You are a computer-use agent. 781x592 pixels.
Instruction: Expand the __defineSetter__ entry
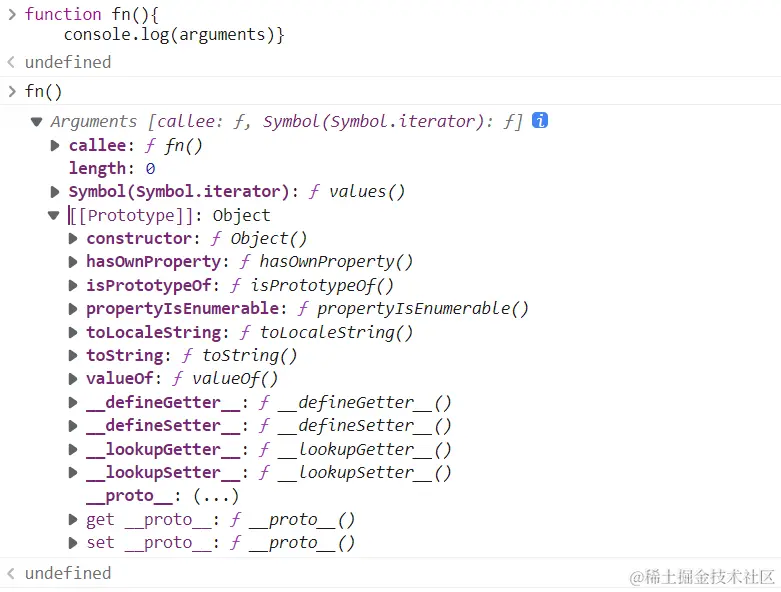(73, 426)
